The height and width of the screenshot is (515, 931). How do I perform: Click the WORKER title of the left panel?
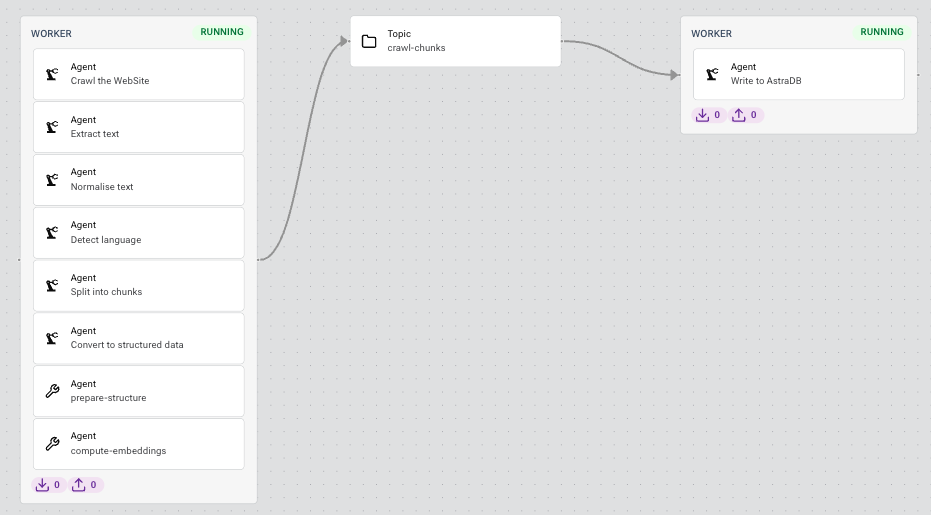pyautogui.click(x=51, y=34)
